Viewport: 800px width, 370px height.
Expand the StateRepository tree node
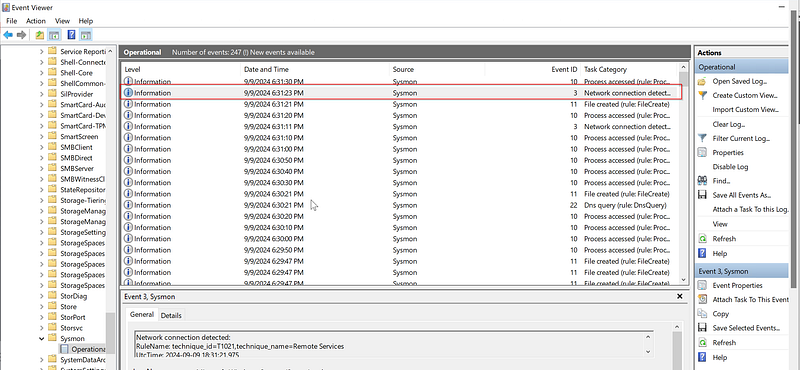(x=42, y=189)
